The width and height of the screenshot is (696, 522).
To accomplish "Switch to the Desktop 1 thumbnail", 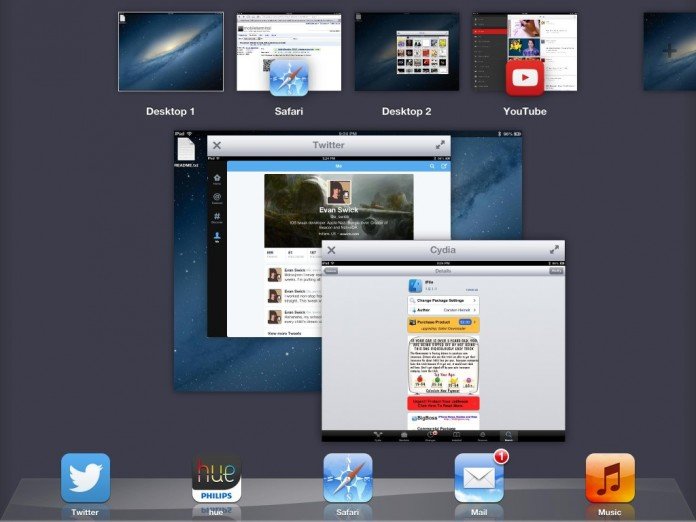I will (171, 51).
